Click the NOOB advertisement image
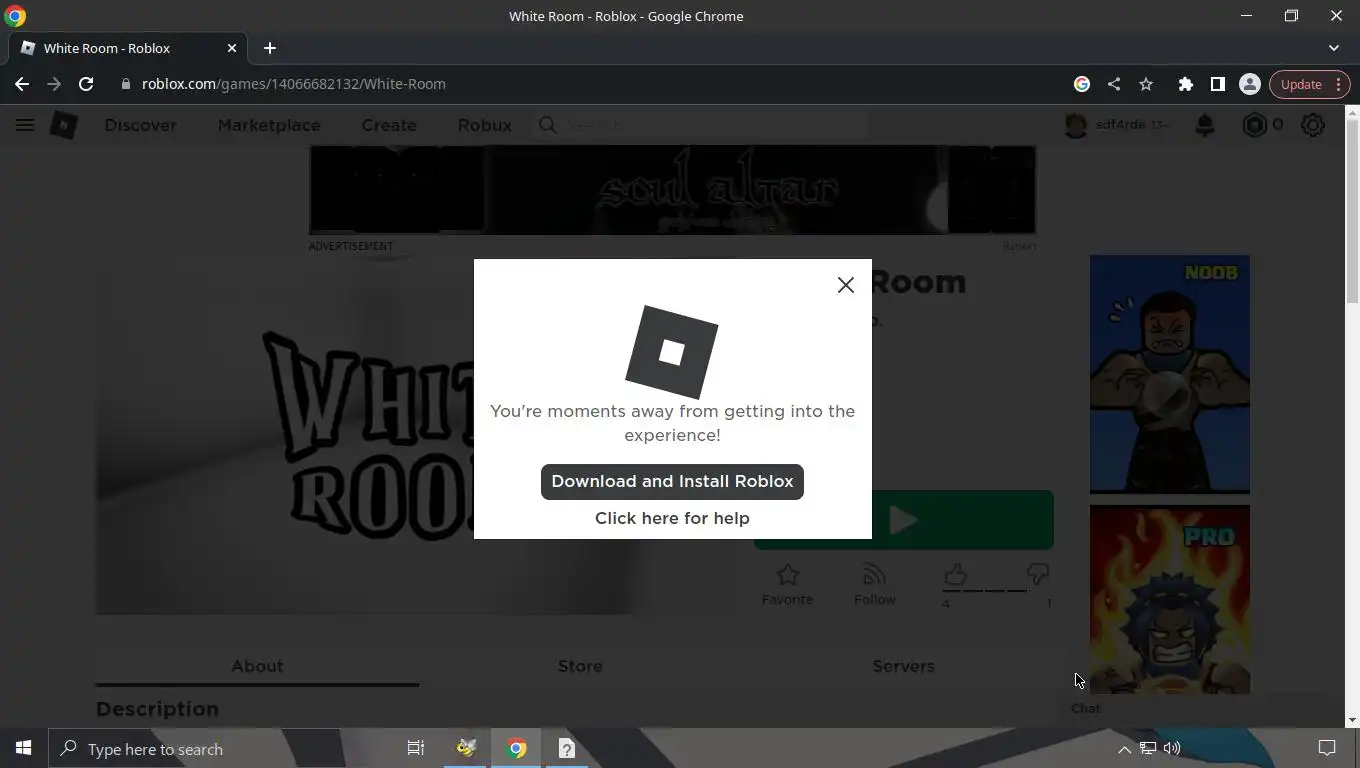 pos(1169,374)
